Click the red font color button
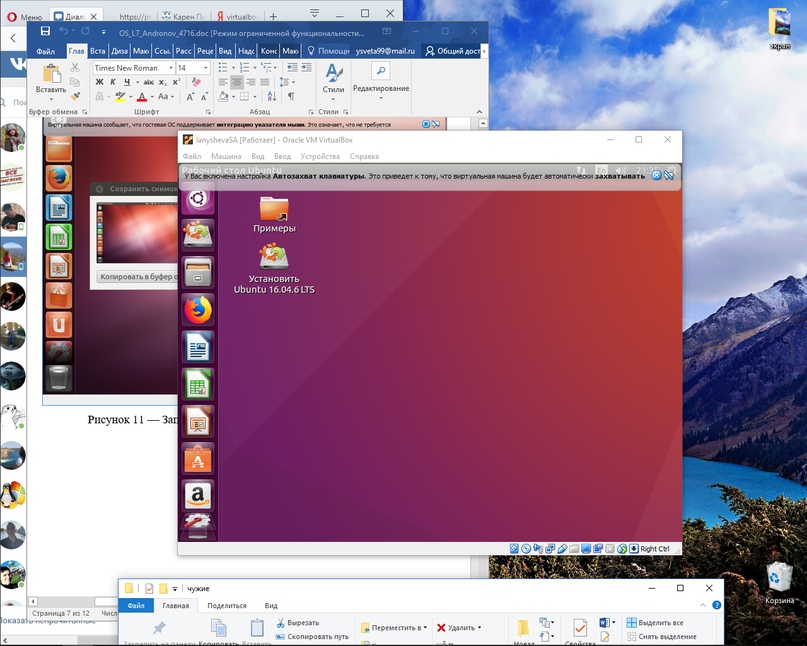The image size is (807, 646). (x=141, y=97)
